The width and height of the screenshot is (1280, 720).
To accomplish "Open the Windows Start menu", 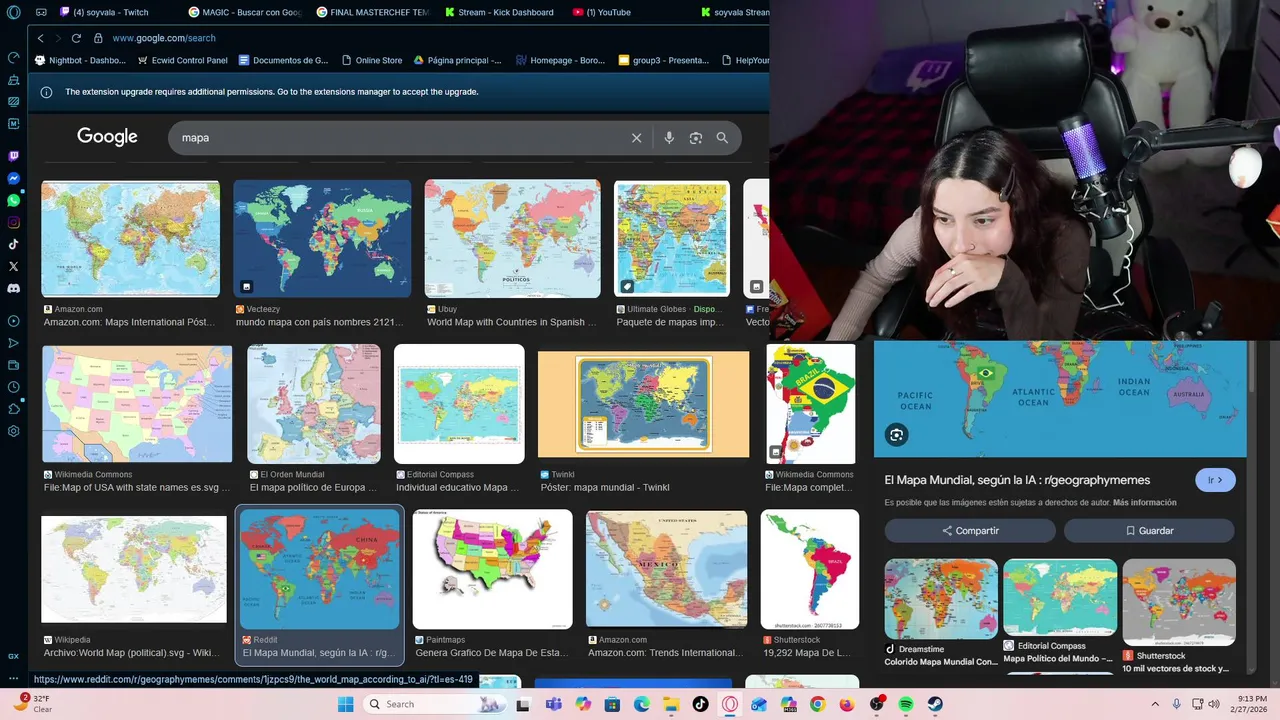I will pyautogui.click(x=345, y=704).
